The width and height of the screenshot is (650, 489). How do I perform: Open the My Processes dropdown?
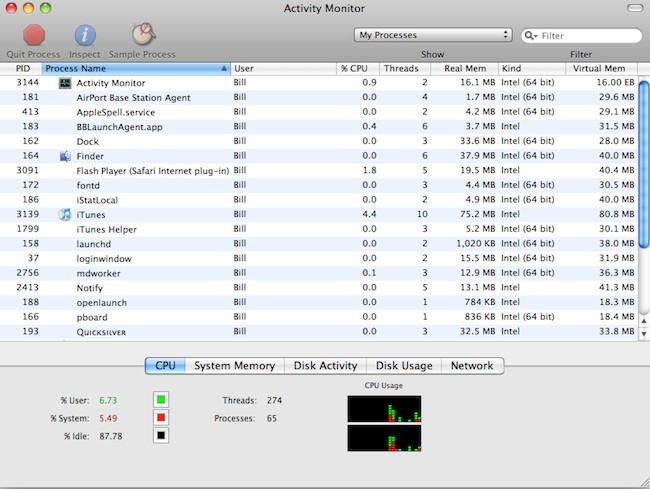click(433, 35)
